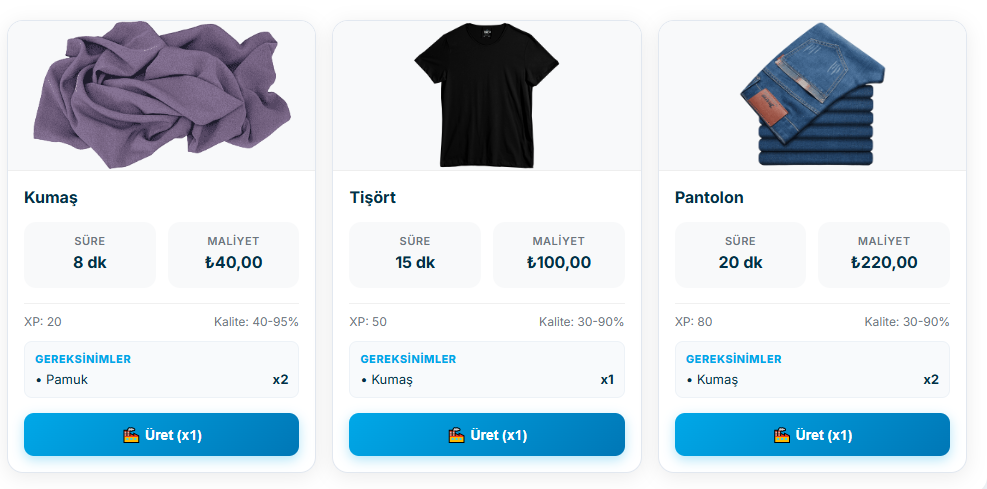The image size is (987, 489).
Task: Click the factory icon on Tişört's Üret button
Action: point(456,435)
